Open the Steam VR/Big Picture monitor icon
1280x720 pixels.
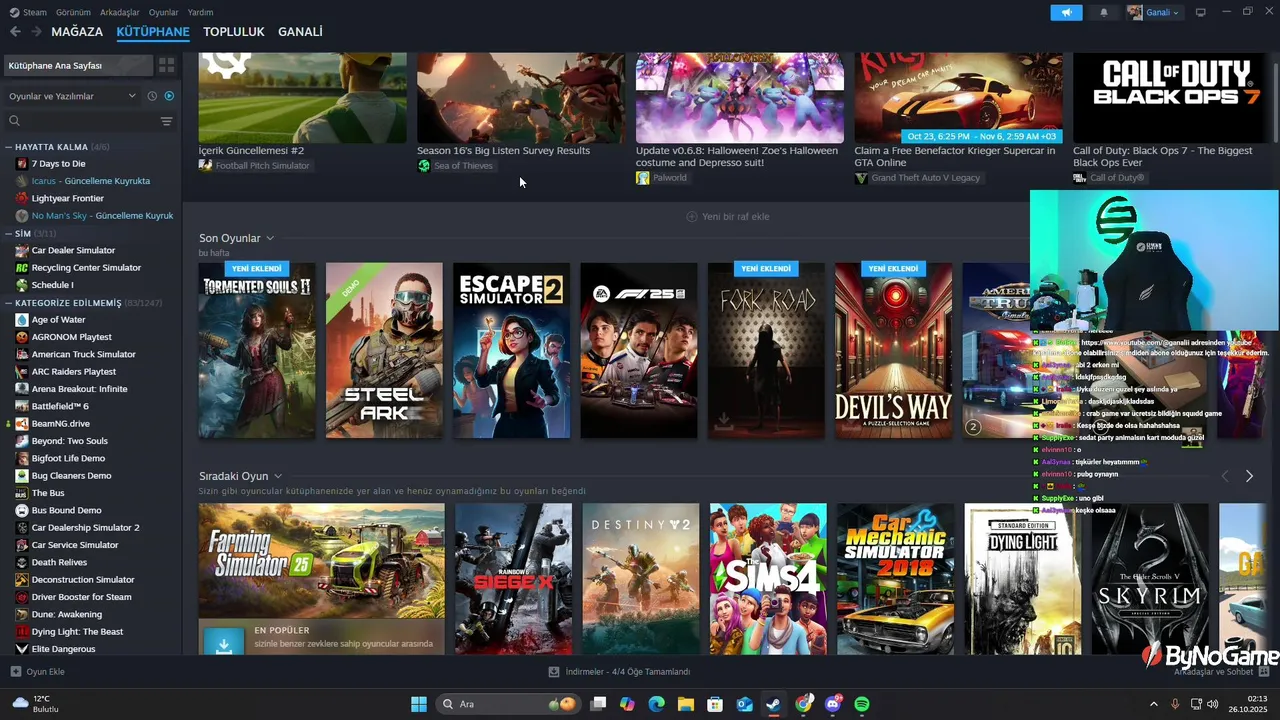pyautogui.click(x=1201, y=12)
